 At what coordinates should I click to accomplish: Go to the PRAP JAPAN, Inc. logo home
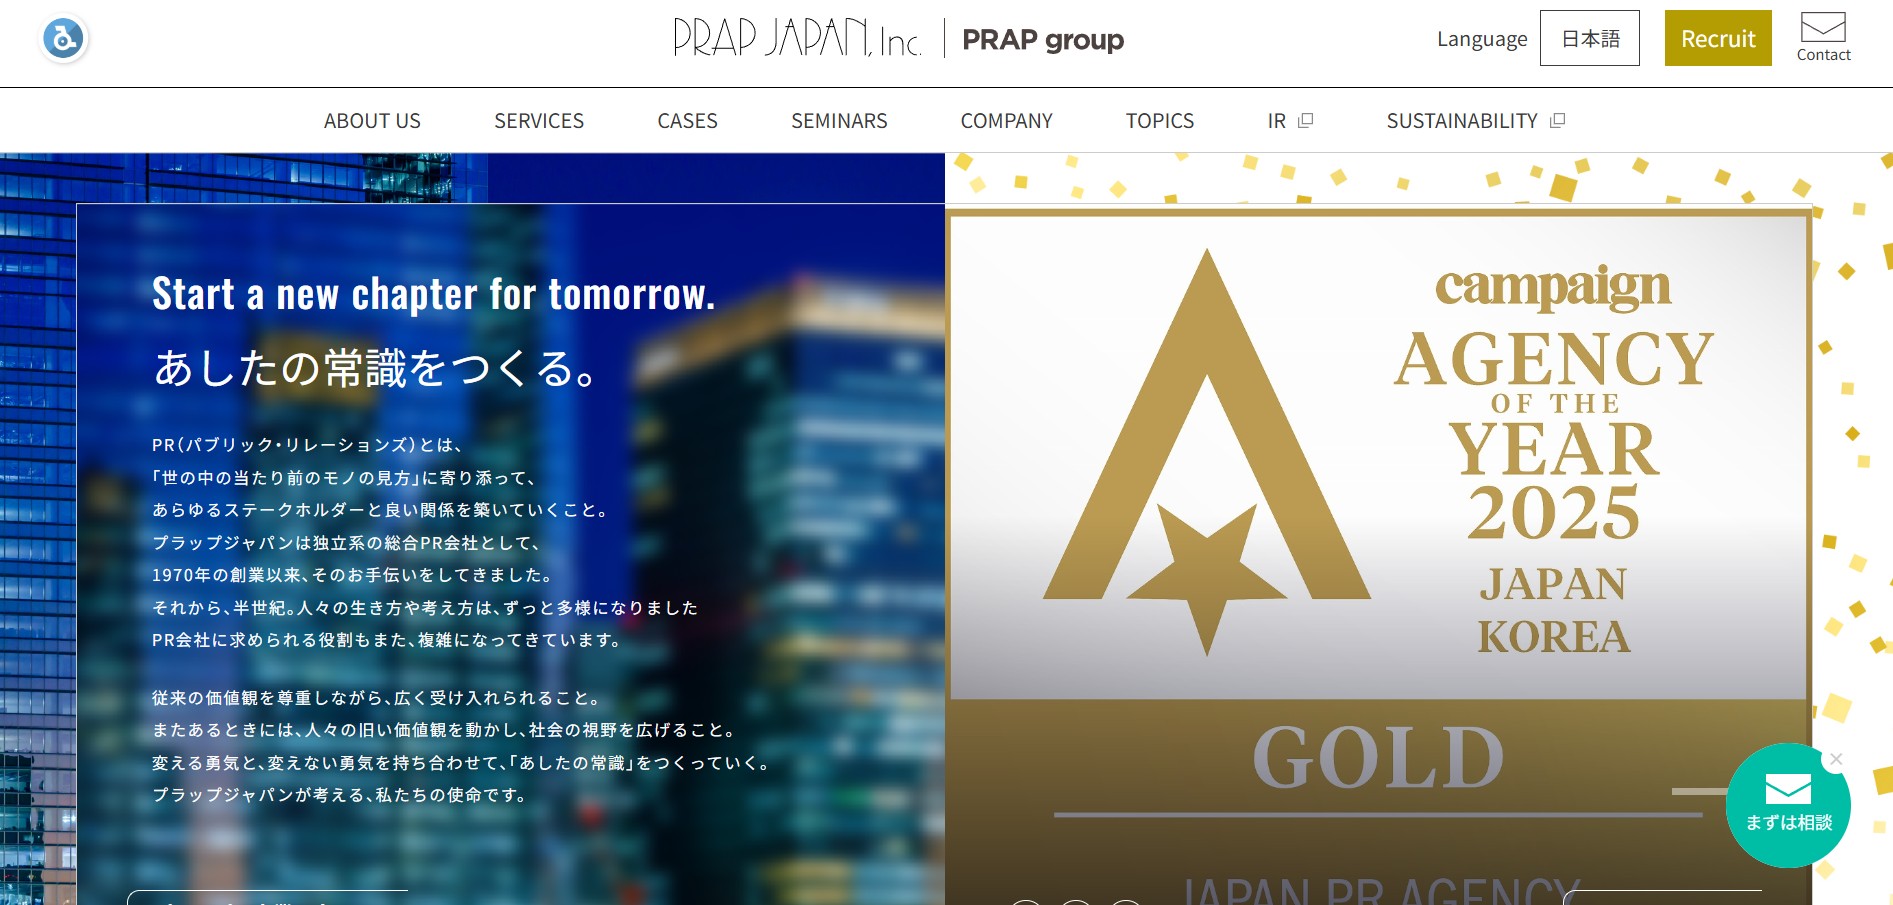[797, 38]
